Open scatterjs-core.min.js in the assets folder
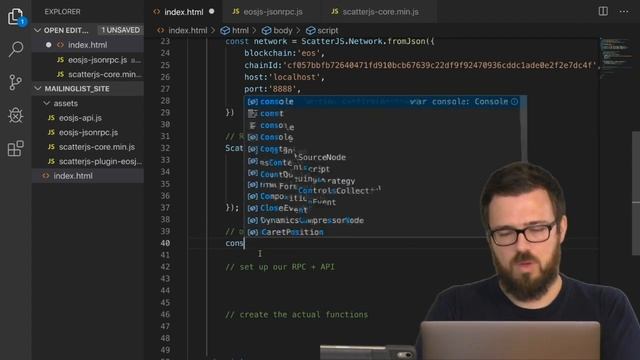This screenshot has width=640, height=360. 88,147
